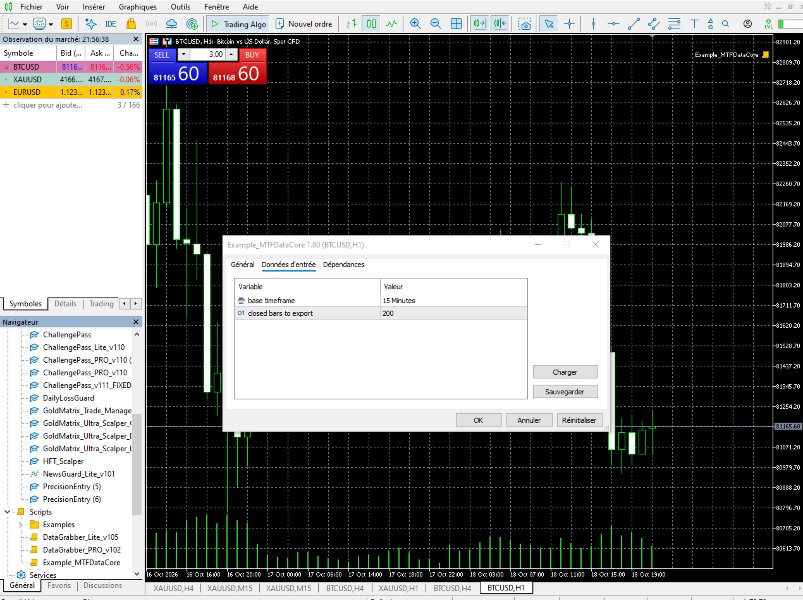Click the closed bars to export value 200
Screen dimensions: 803x600
tap(454, 313)
